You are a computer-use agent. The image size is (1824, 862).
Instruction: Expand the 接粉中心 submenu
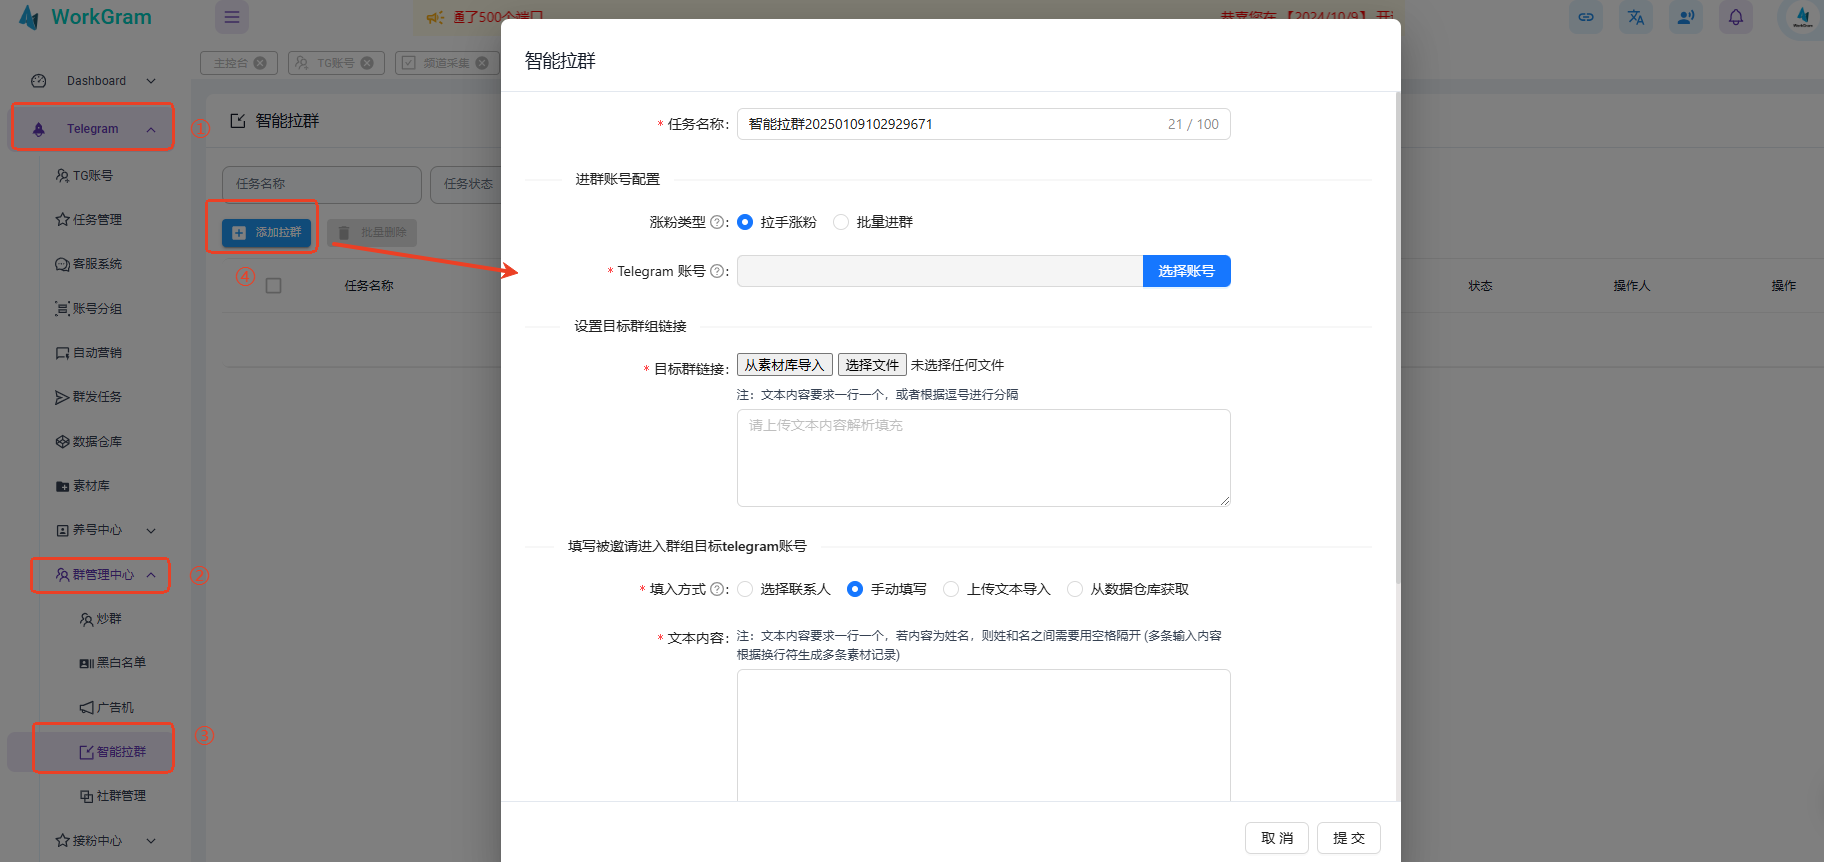pyautogui.click(x=105, y=840)
